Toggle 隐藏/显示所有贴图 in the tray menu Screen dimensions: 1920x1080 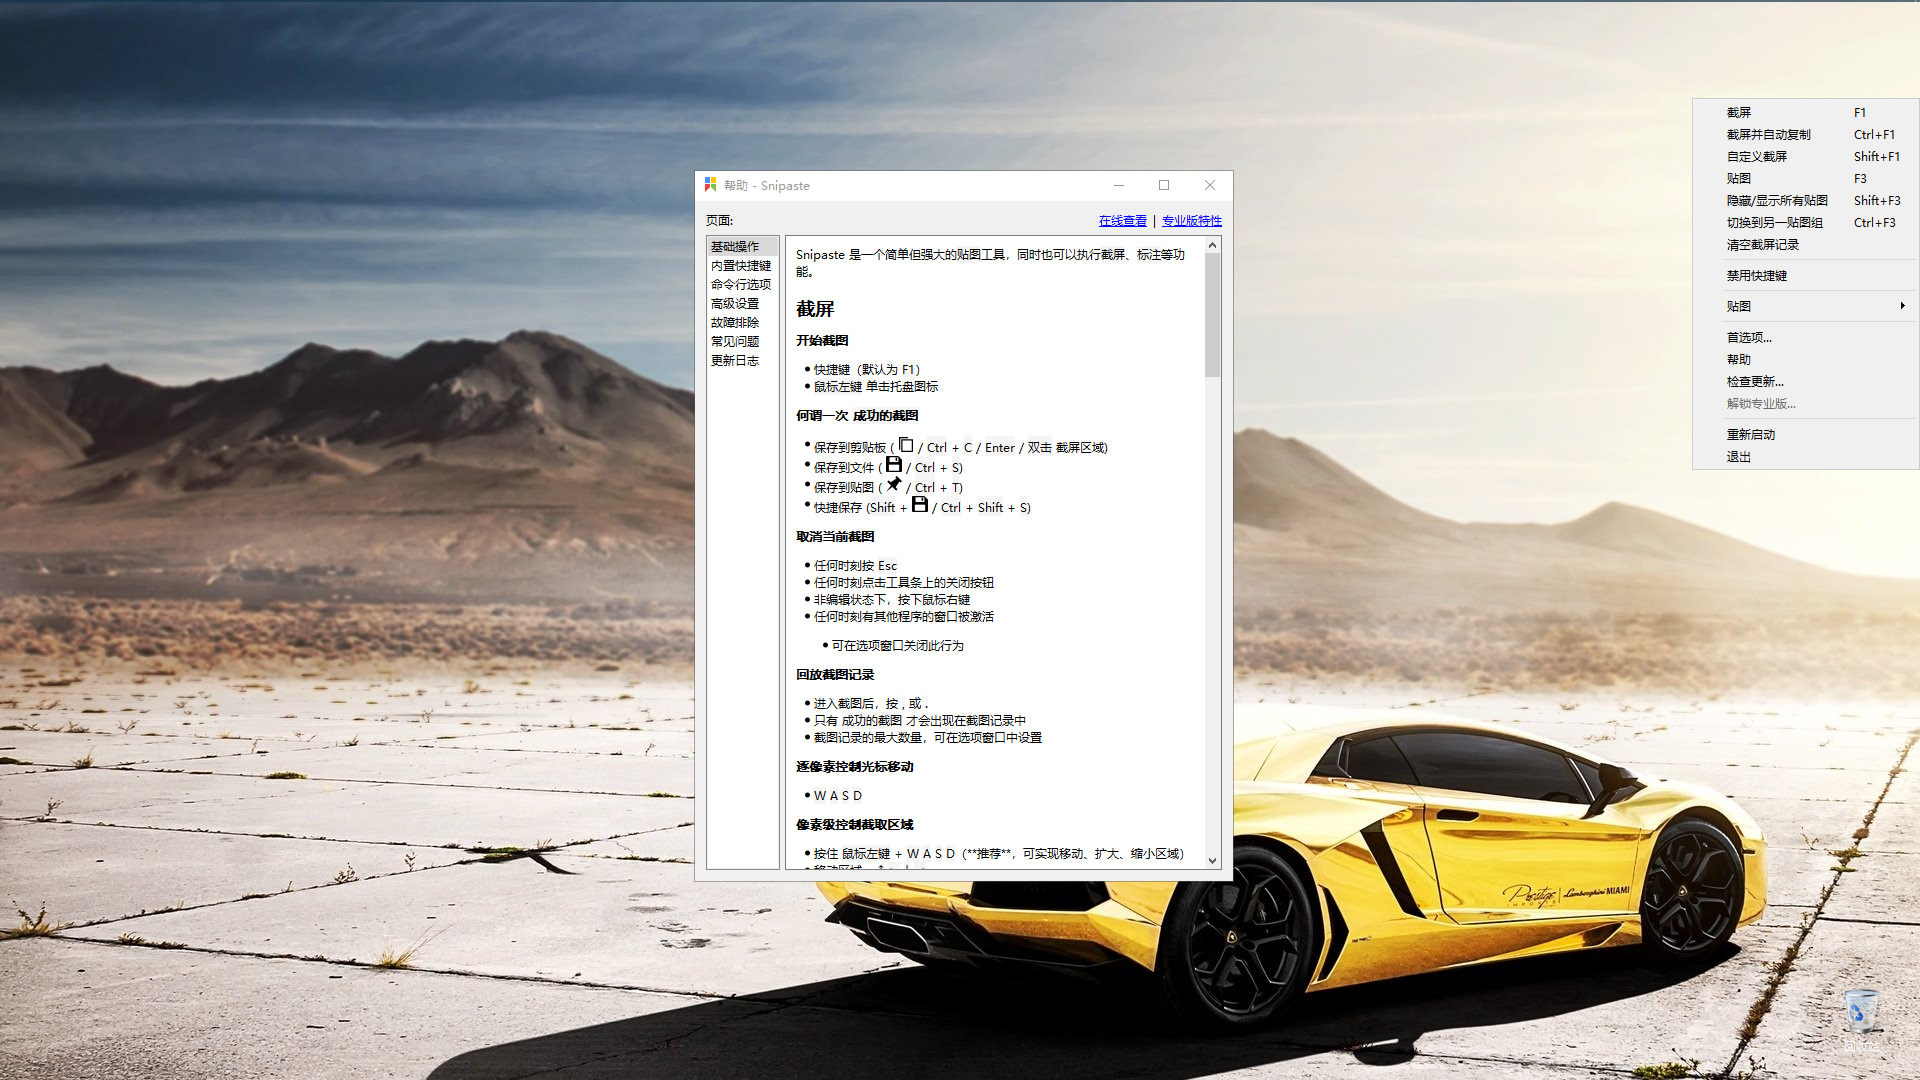[1776, 201]
